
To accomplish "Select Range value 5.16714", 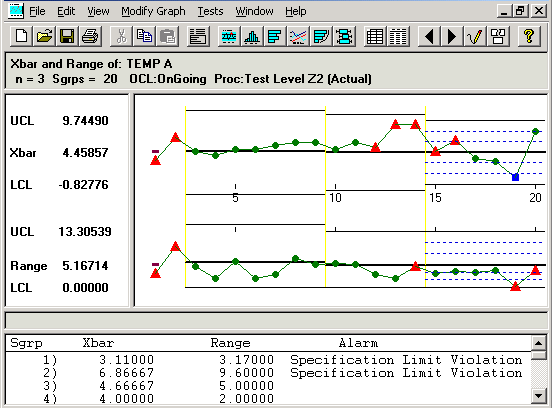I will 85,265.
